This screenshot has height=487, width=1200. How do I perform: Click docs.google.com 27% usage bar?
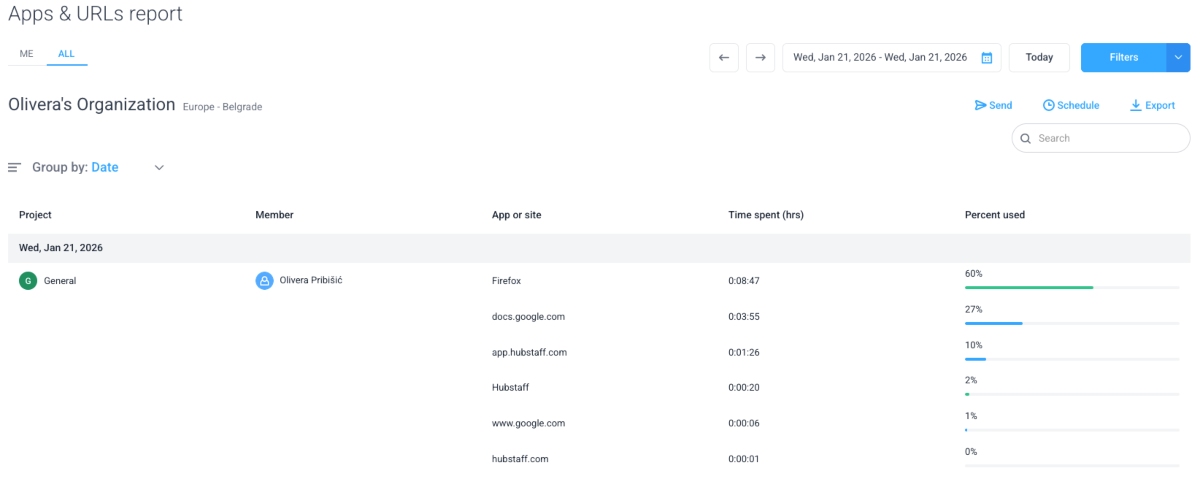pyautogui.click(x=1072, y=323)
